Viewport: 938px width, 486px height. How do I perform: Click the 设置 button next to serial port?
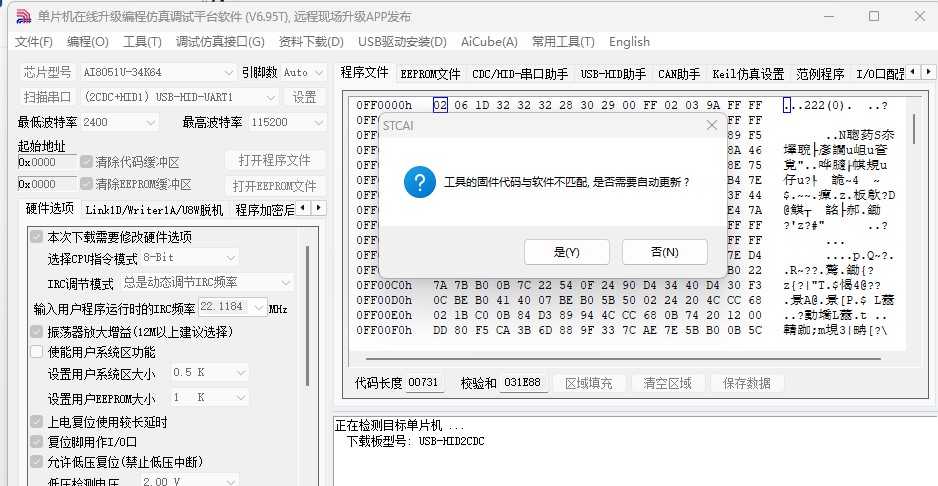pyautogui.click(x=304, y=97)
